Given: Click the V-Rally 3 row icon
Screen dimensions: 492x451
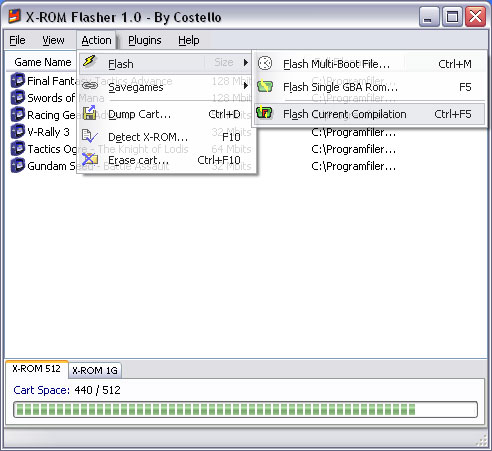Looking at the screenshot, I should pyautogui.click(x=18, y=132).
